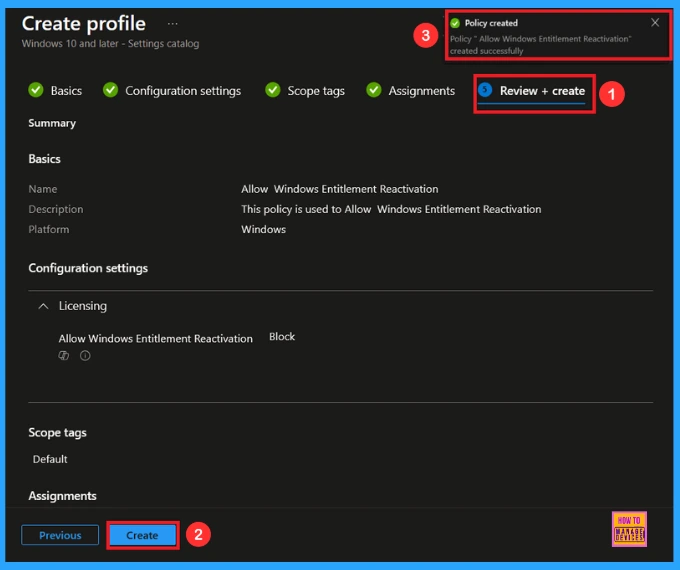
Task: Click the Configuration settings green checkmark
Action: pyautogui.click(x=111, y=90)
